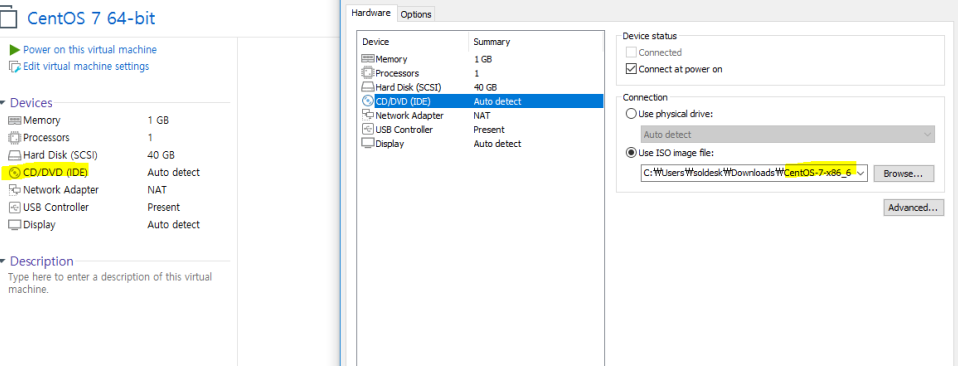Select the Hardware tab
The image size is (958, 366).
371,13
